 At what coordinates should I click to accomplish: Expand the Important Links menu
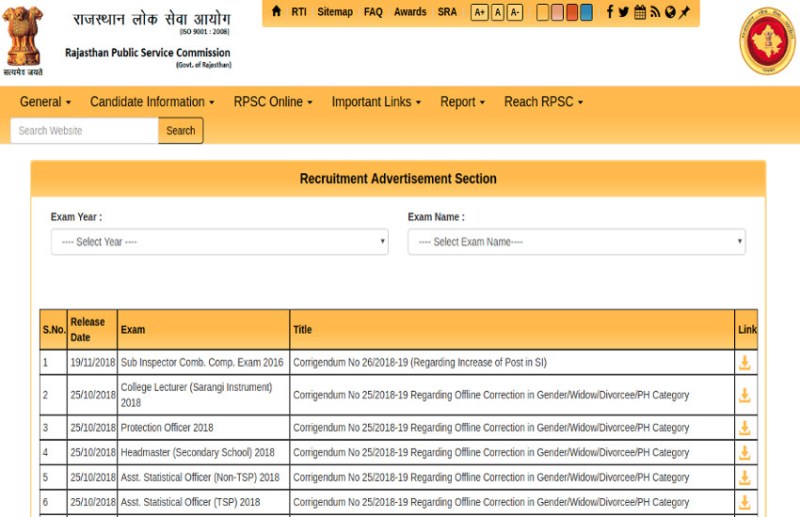pos(376,102)
